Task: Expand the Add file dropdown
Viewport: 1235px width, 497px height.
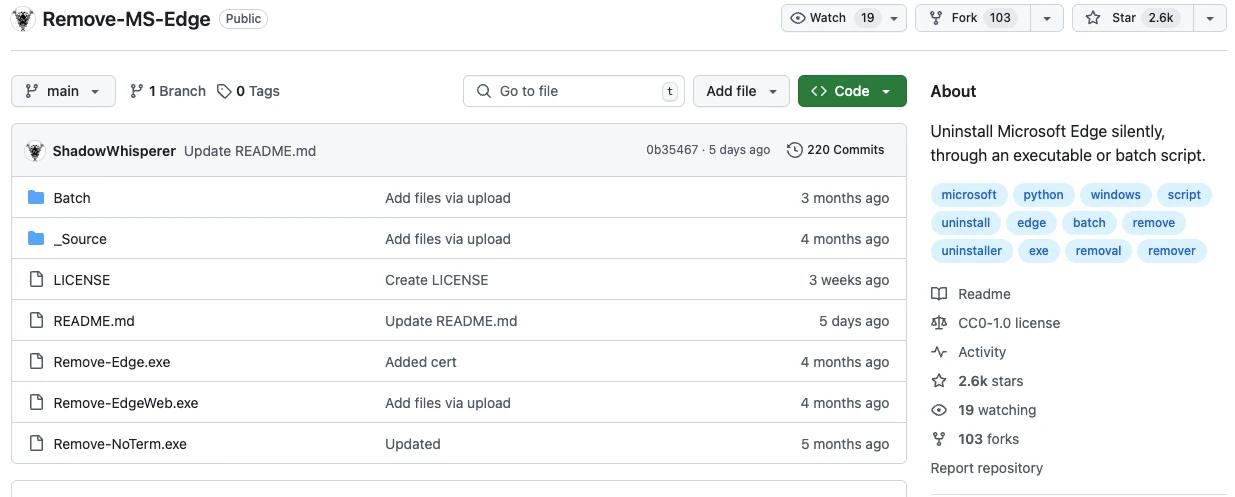Action: pos(741,91)
